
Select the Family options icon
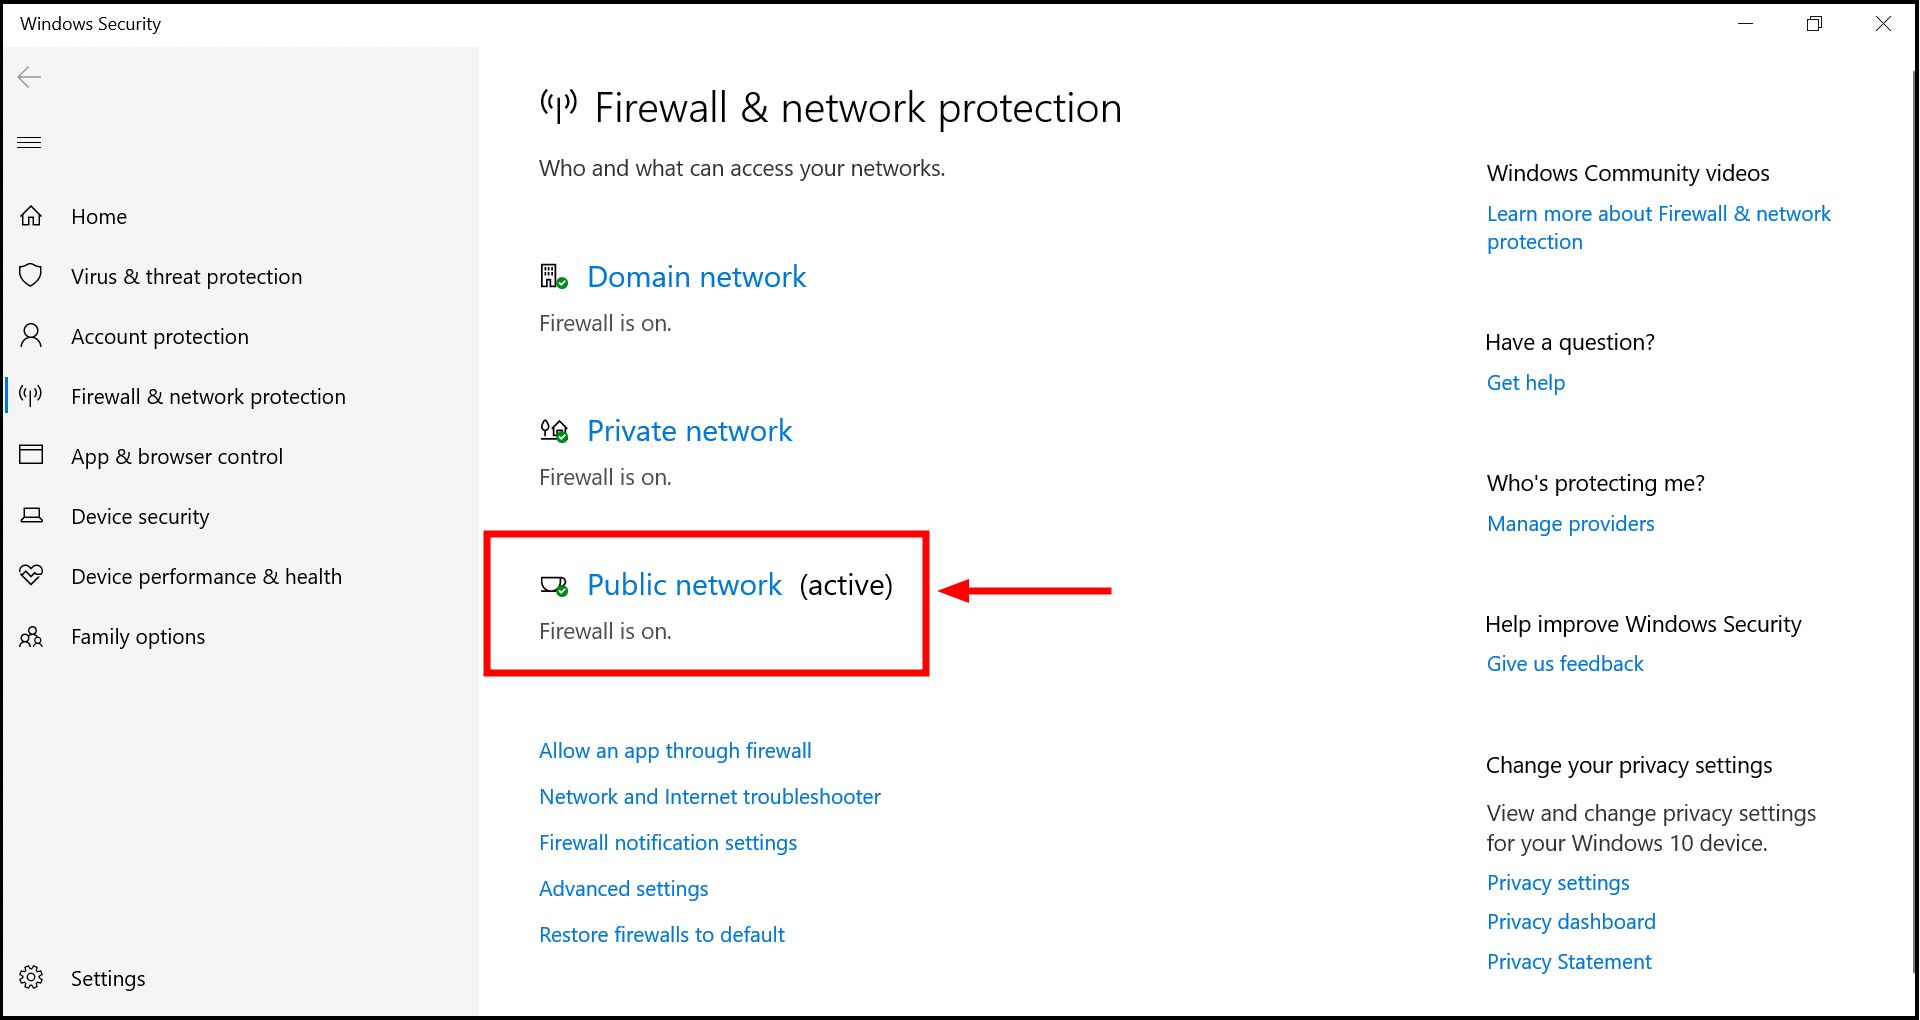point(31,636)
